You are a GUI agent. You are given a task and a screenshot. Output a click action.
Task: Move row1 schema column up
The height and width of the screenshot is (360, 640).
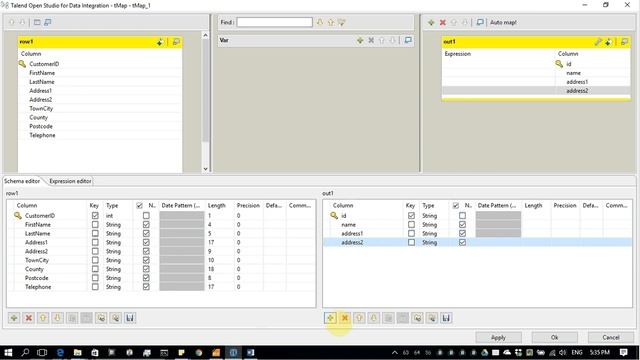coord(43,318)
